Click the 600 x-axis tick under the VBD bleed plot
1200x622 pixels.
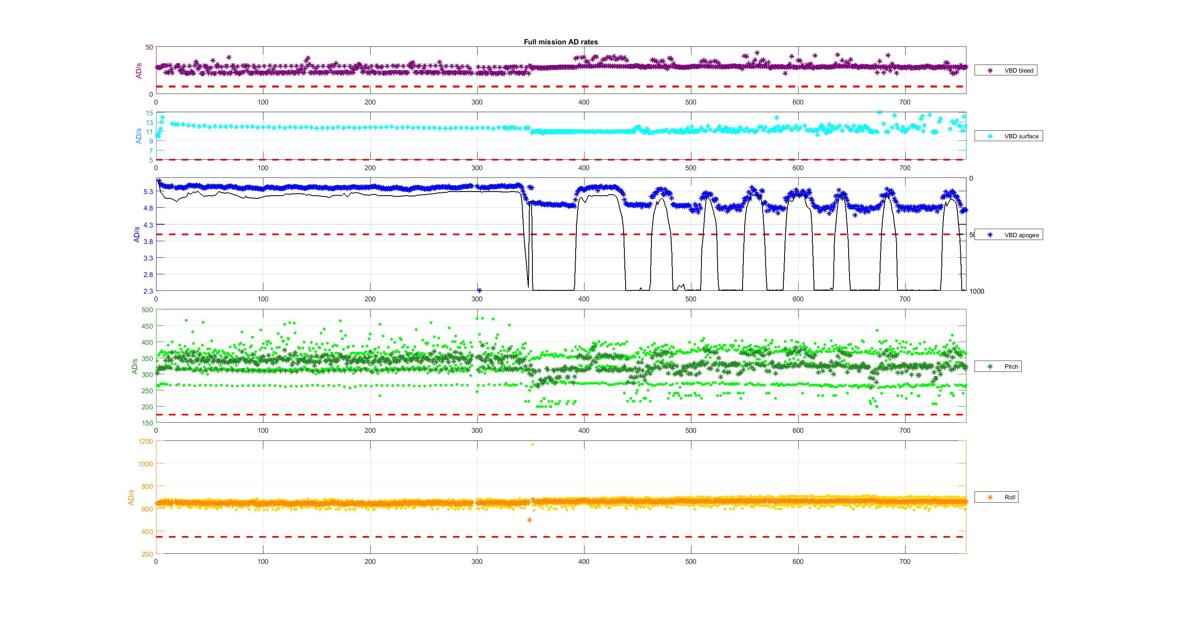point(798,103)
